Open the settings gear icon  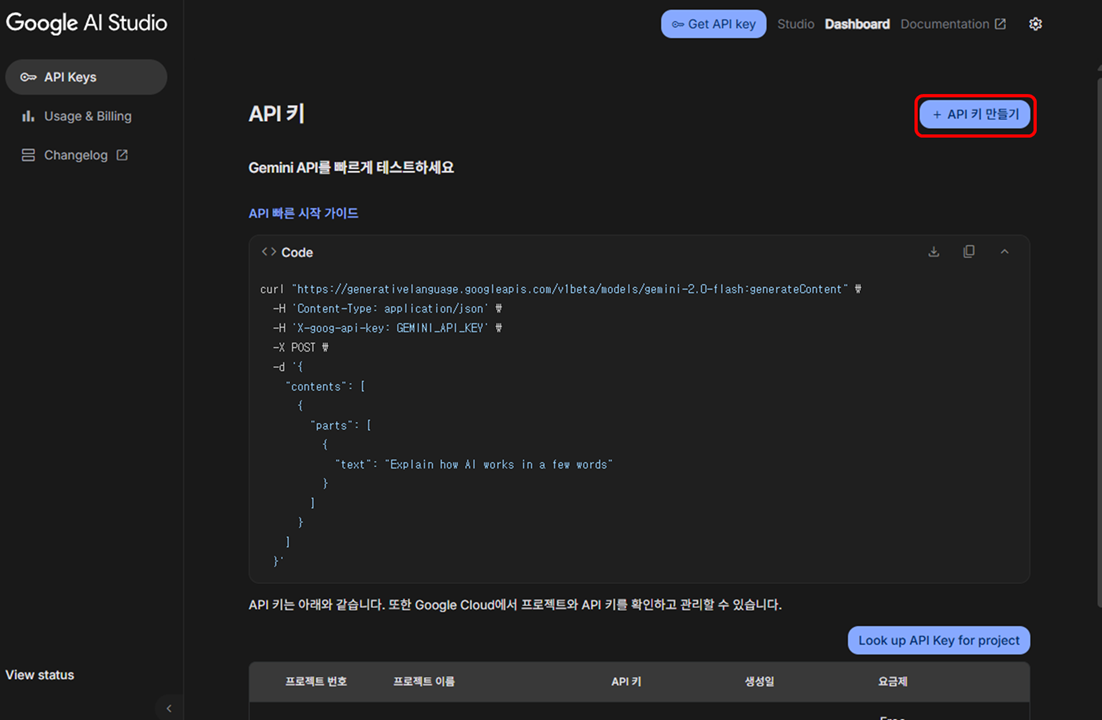[x=1035, y=24]
